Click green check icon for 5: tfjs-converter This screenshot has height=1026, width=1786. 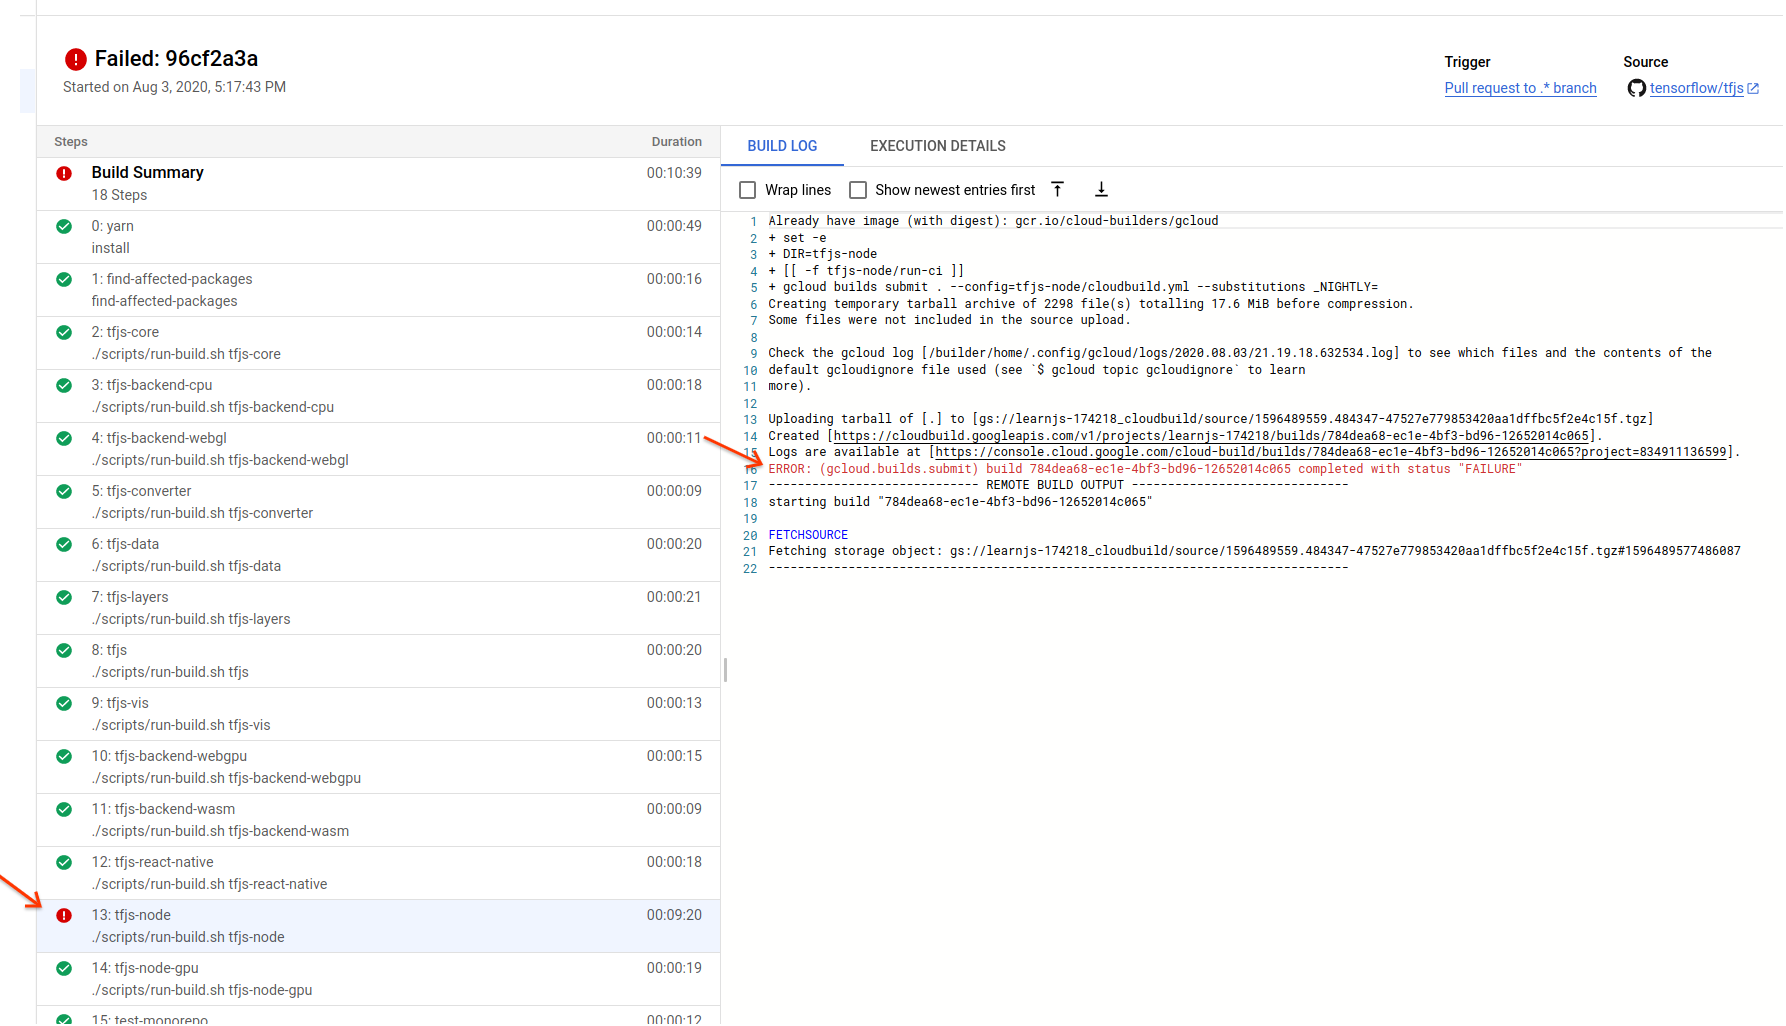64,491
